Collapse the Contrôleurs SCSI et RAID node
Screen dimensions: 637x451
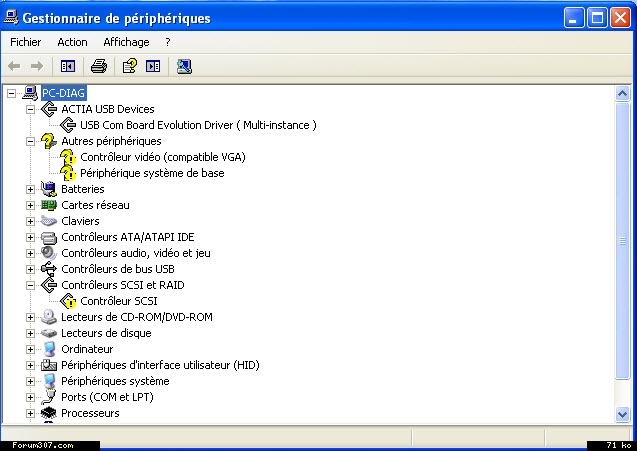[30, 285]
